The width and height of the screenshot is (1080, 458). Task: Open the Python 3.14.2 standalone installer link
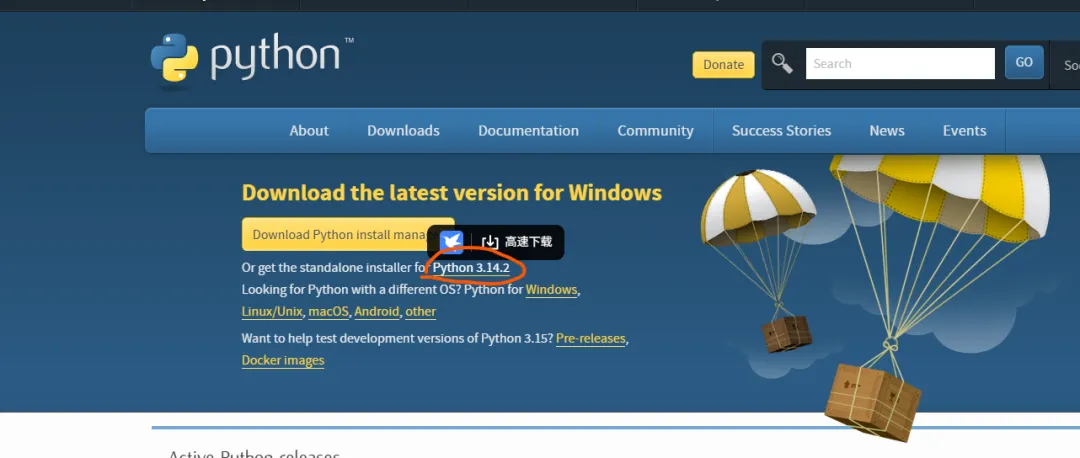point(471,268)
